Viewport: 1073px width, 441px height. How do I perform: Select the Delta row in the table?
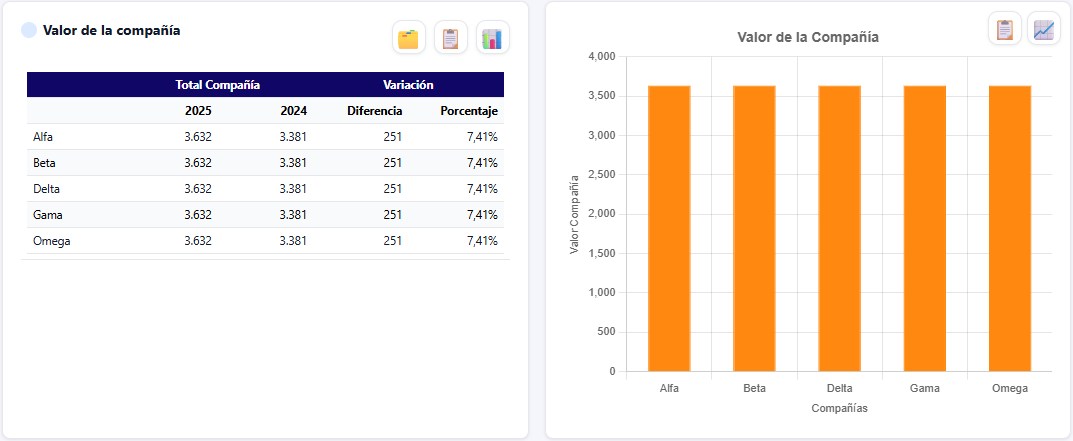pos(266,189)
